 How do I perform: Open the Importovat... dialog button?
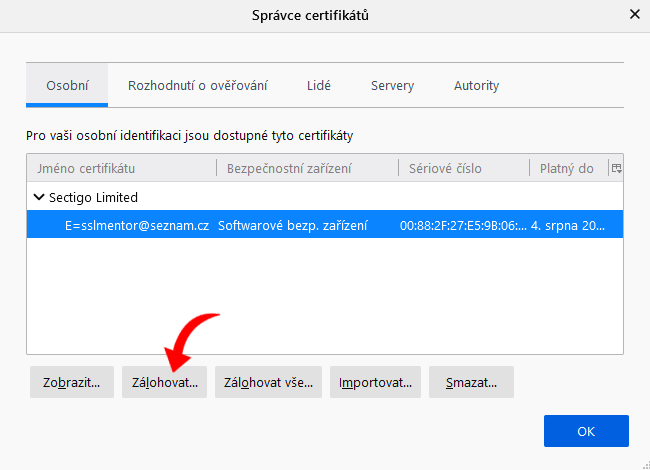tap(376, 382)
